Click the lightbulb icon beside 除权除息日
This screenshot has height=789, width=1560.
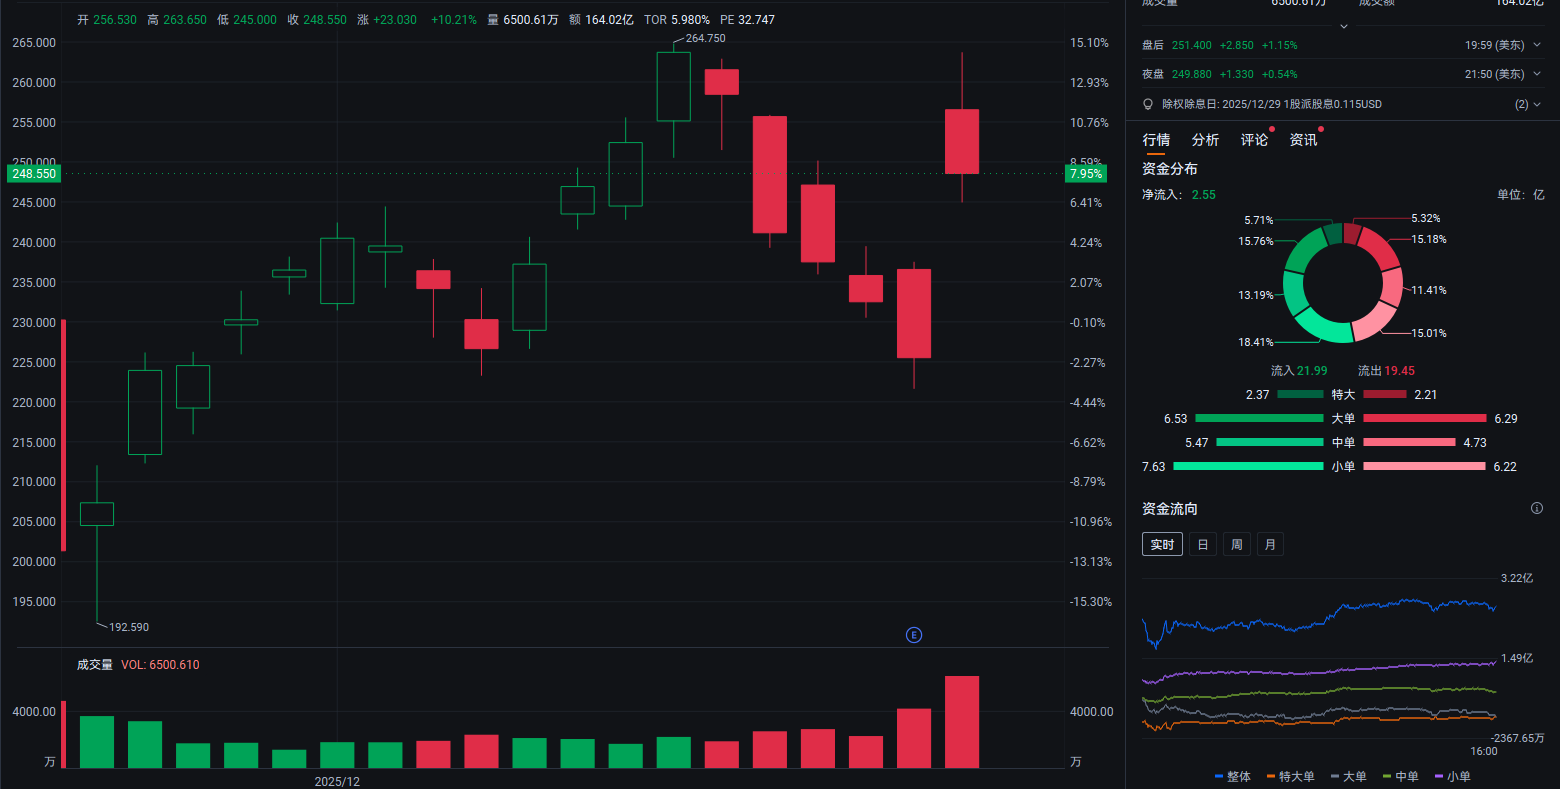(1148, 104)
